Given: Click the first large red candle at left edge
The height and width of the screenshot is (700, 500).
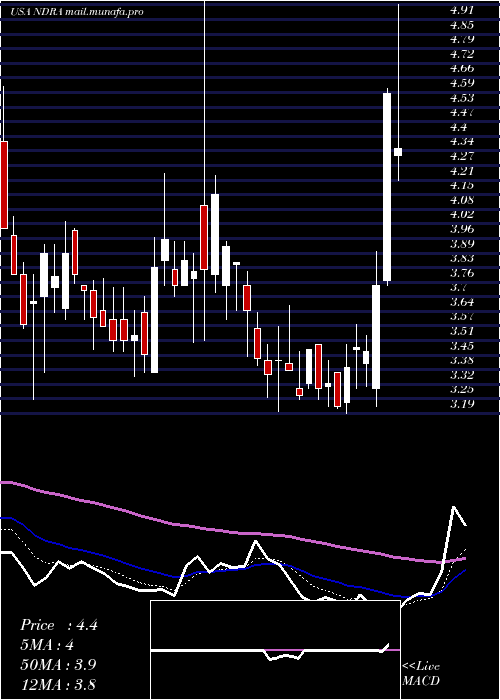Looking at the screenshot, I should [x=4, y=185].
